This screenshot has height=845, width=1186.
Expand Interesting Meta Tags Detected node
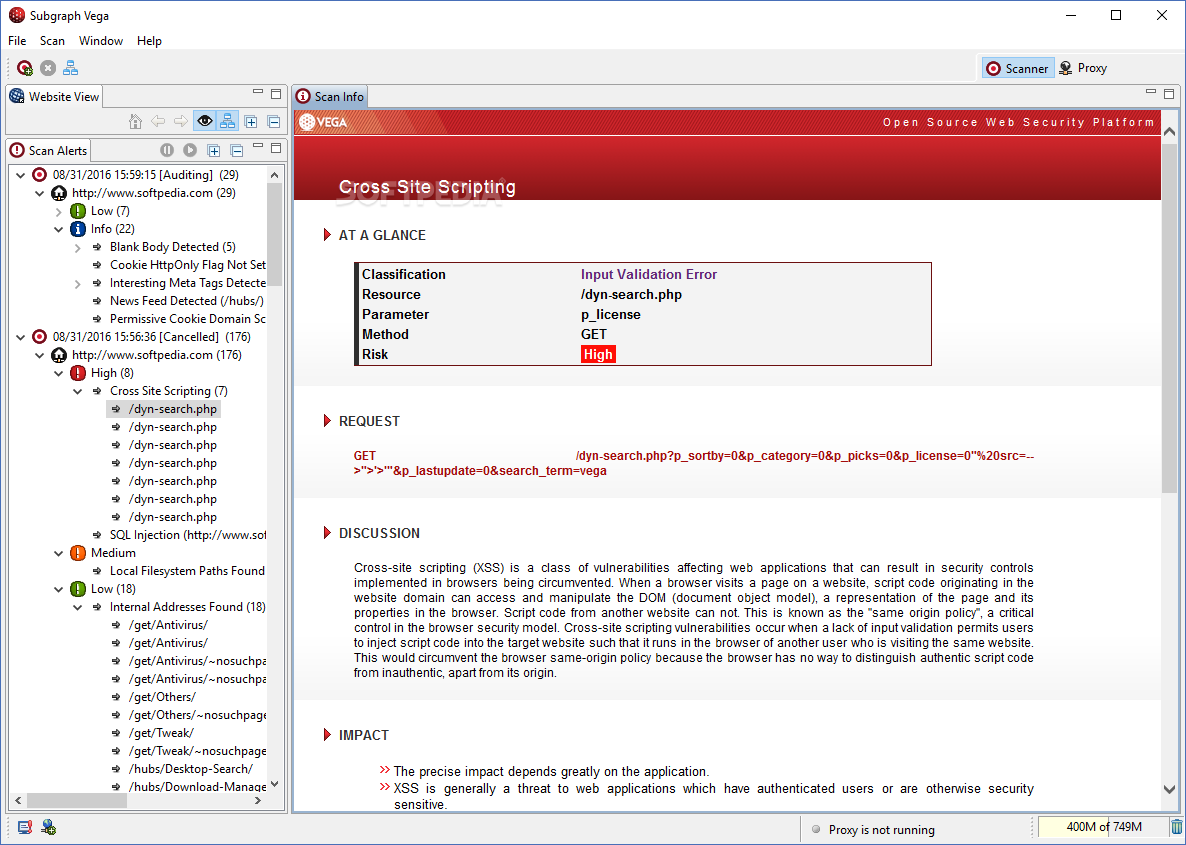point(77,284)
